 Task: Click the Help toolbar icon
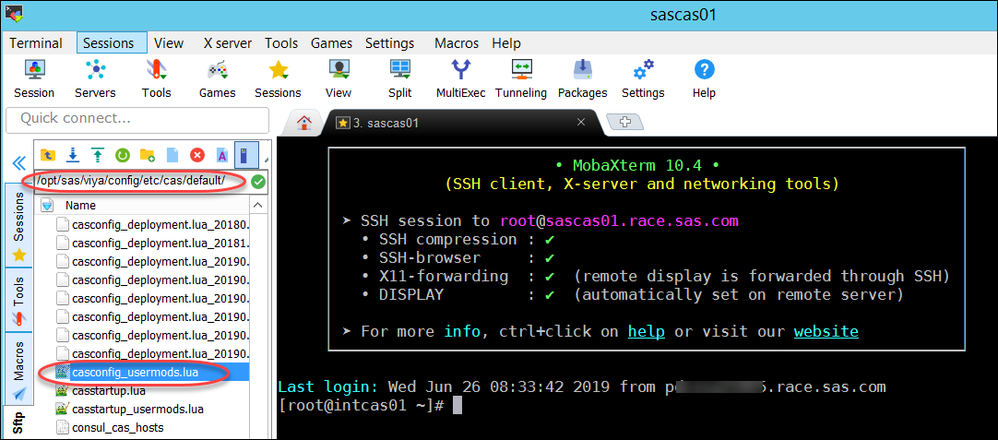click(704, 78)
